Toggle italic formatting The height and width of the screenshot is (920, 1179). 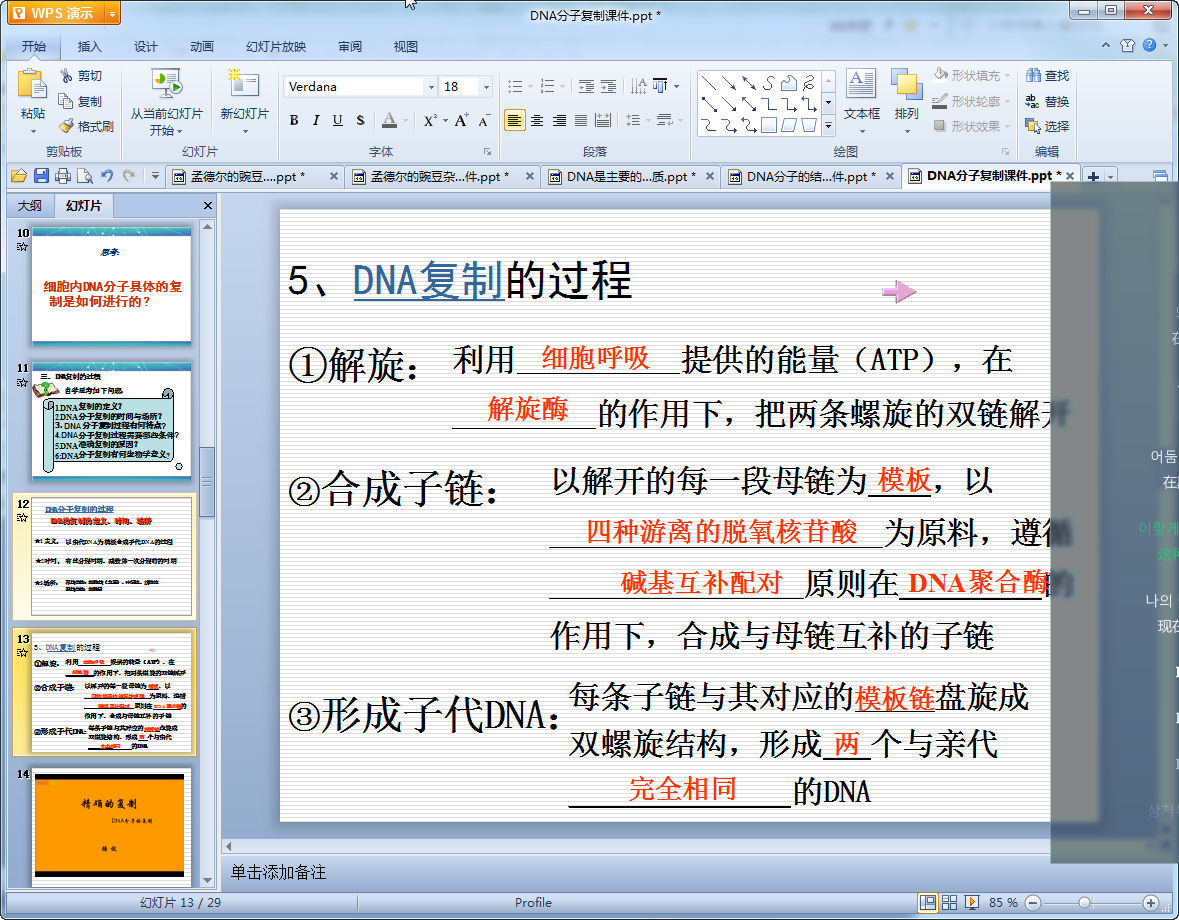pyautogui.click(x=316, y=120)
